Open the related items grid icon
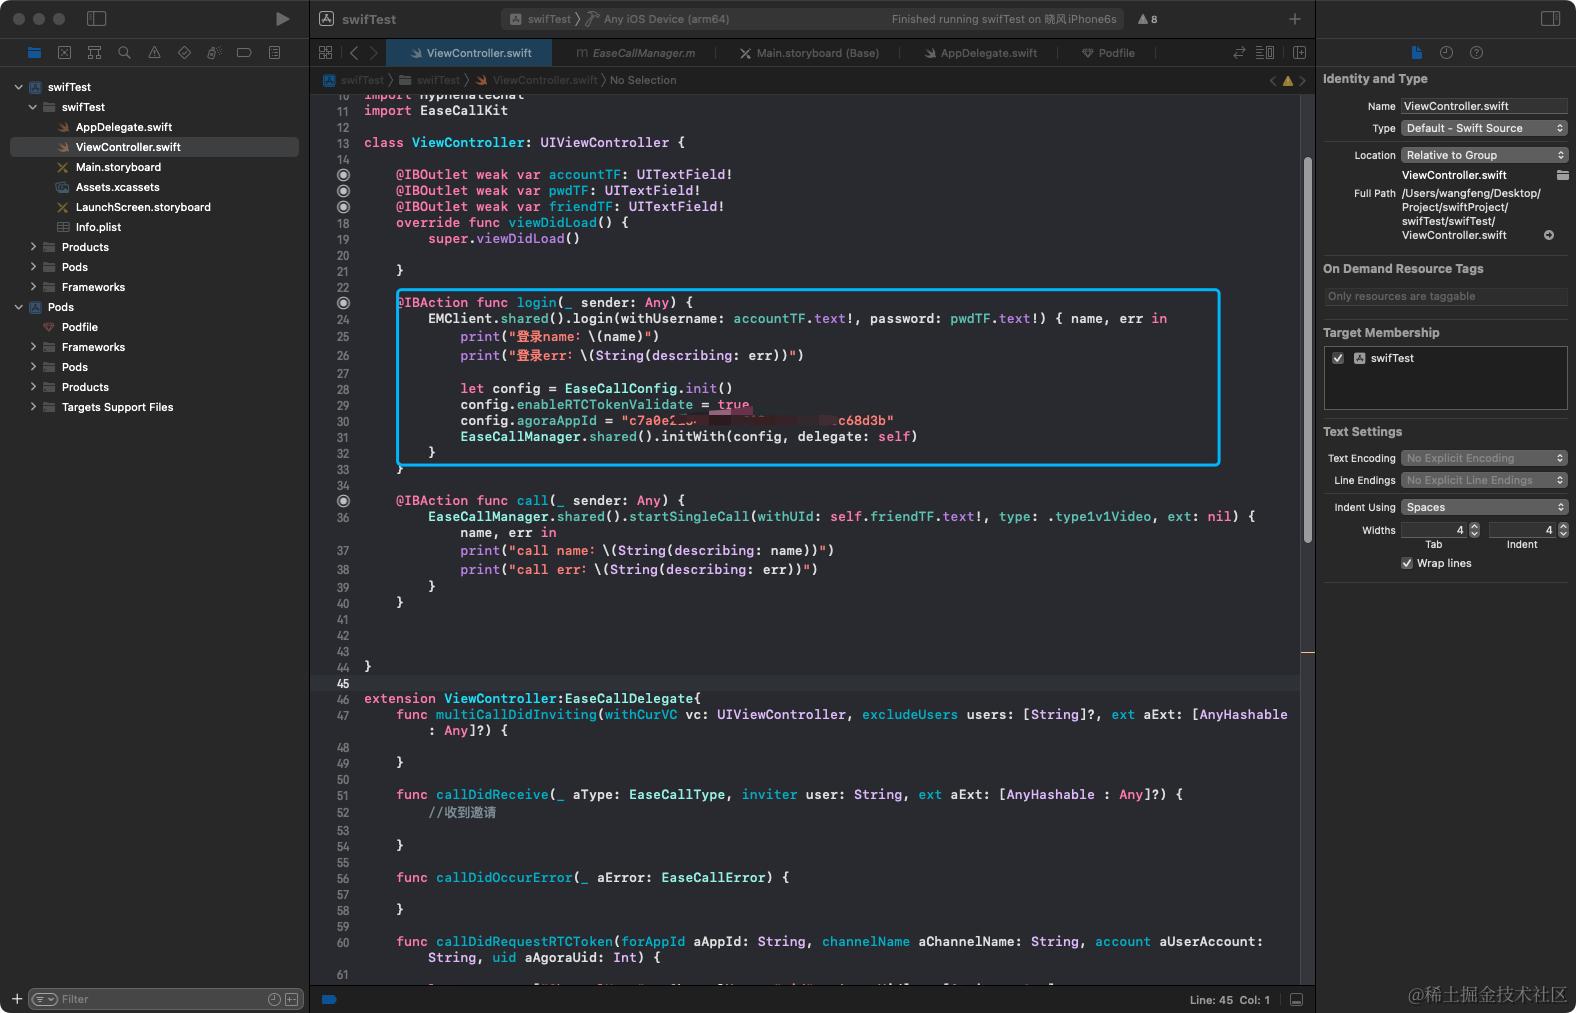Image resolution: width=1576 pixels, height=1013 pixels. coord(325,53)
